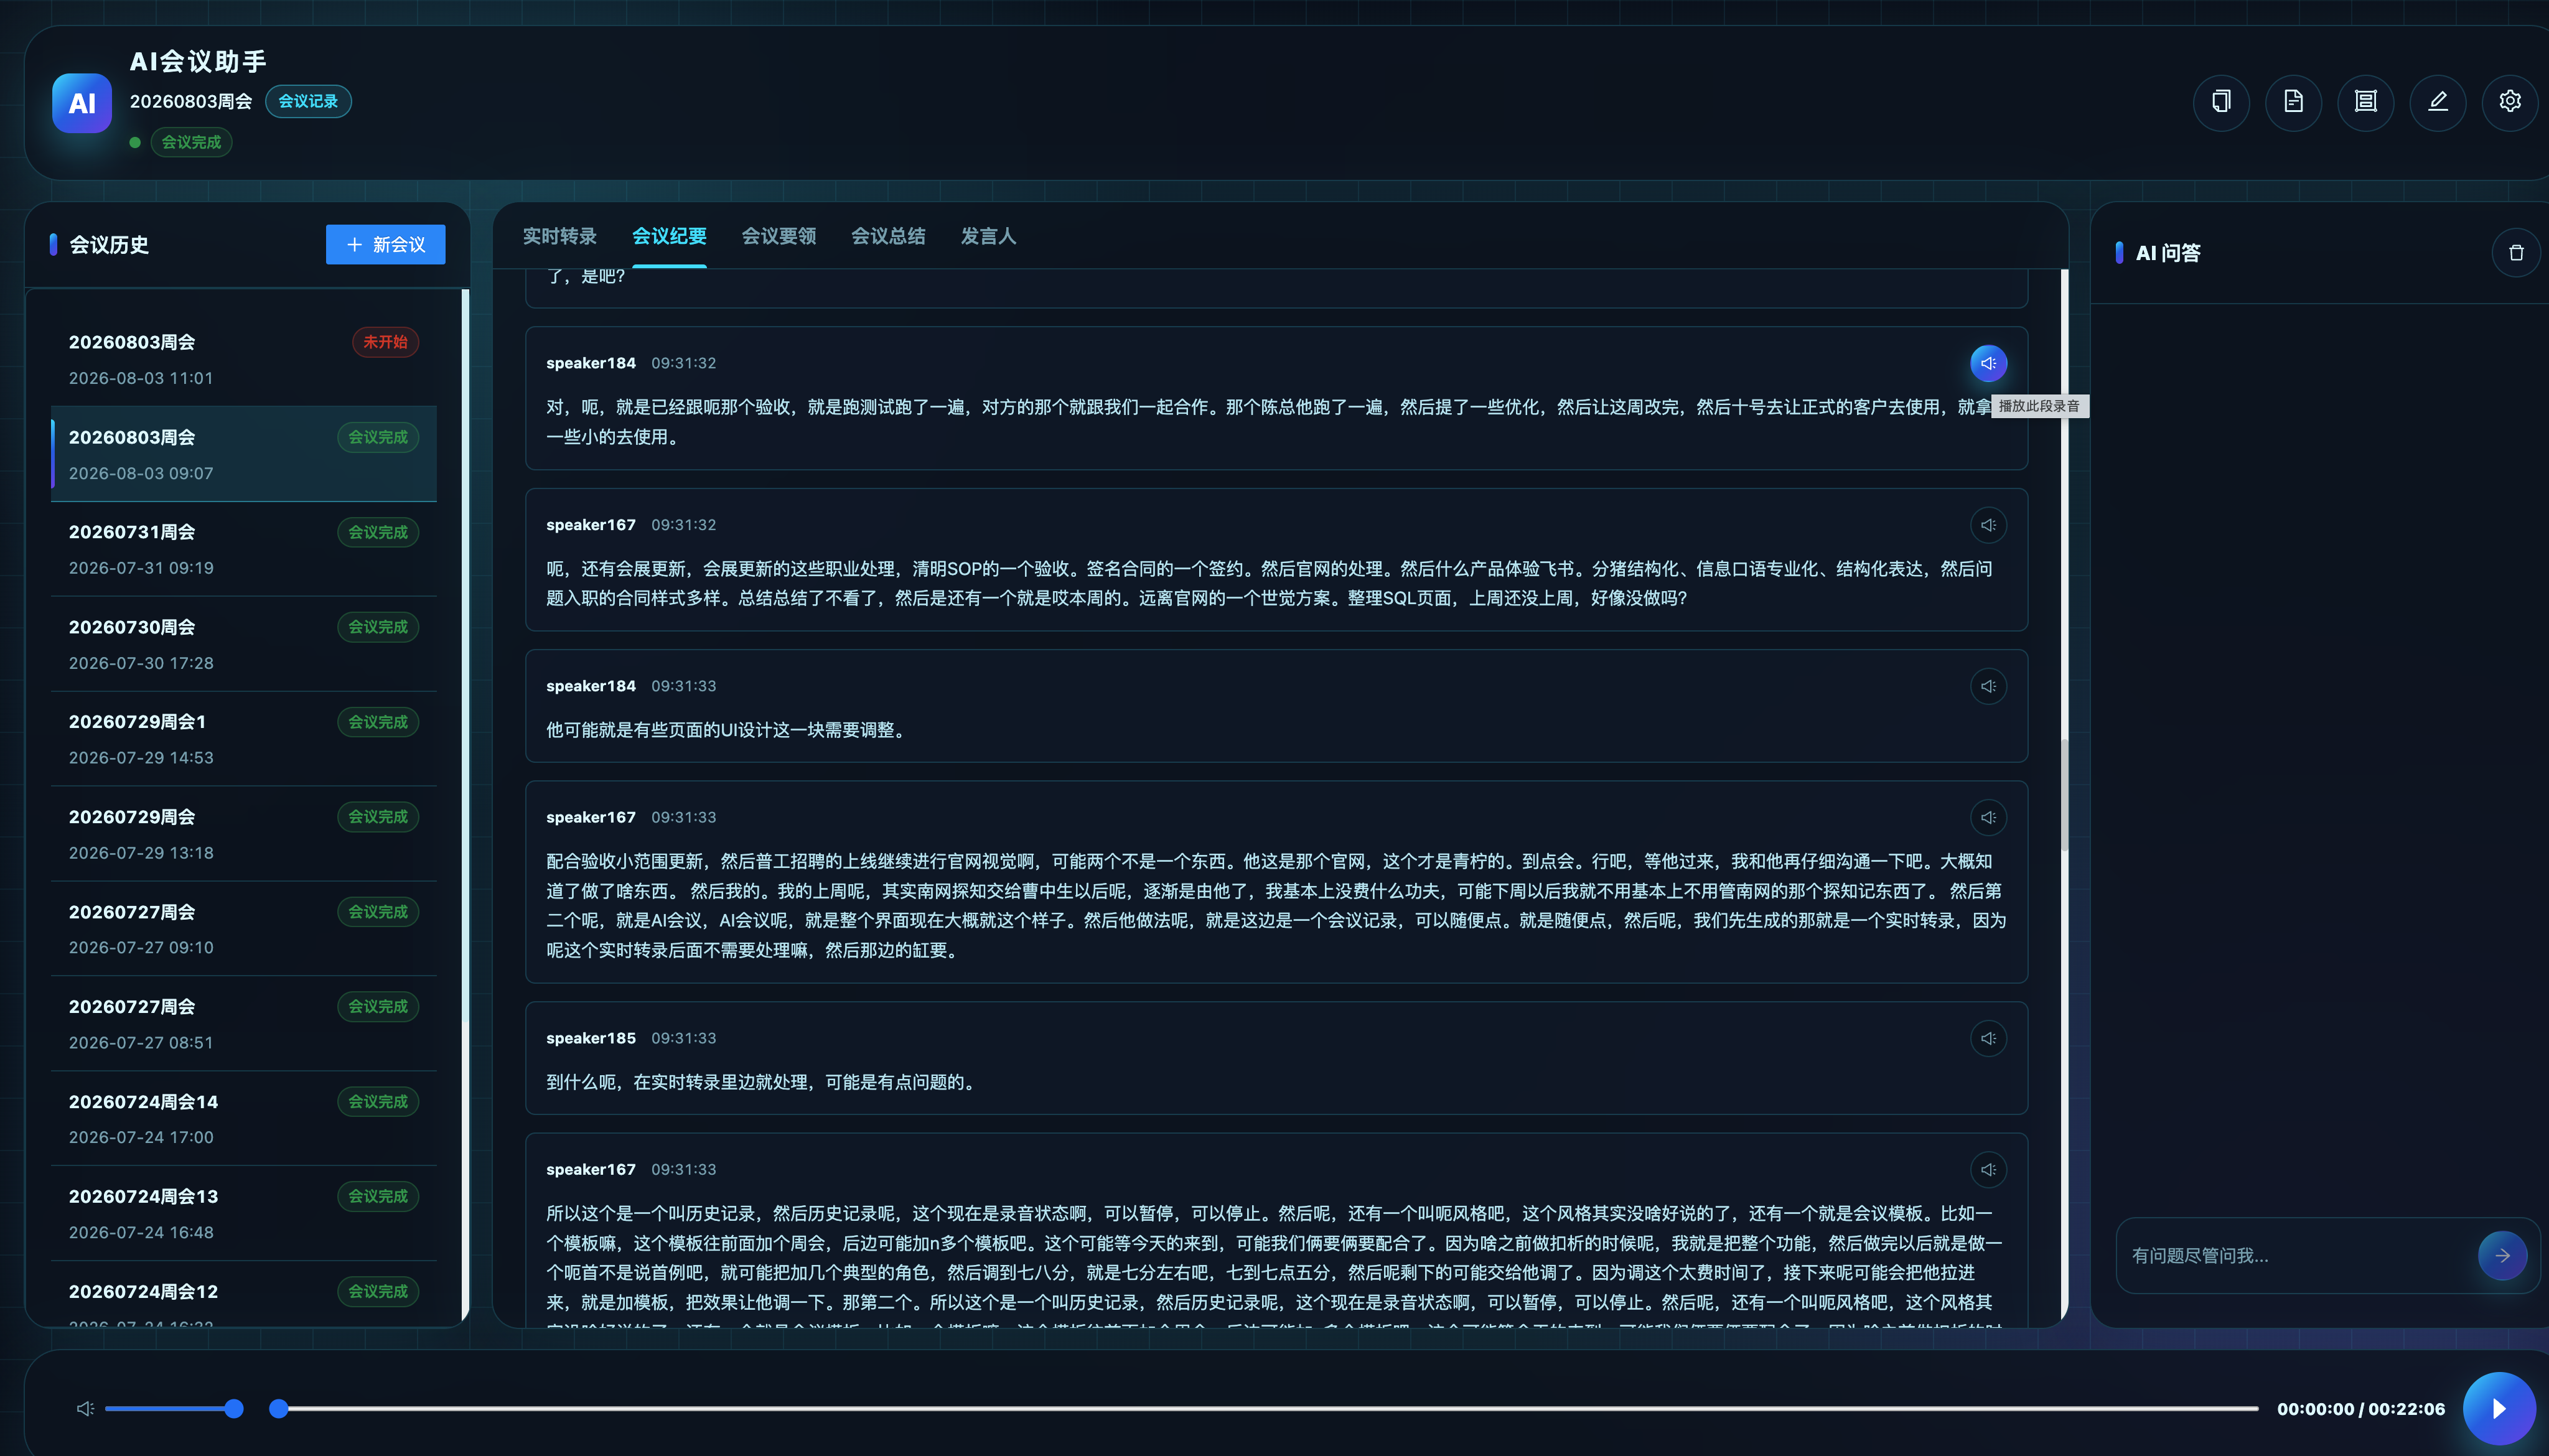
Task: Open the document file icon in header
Action: point(2293,101)
